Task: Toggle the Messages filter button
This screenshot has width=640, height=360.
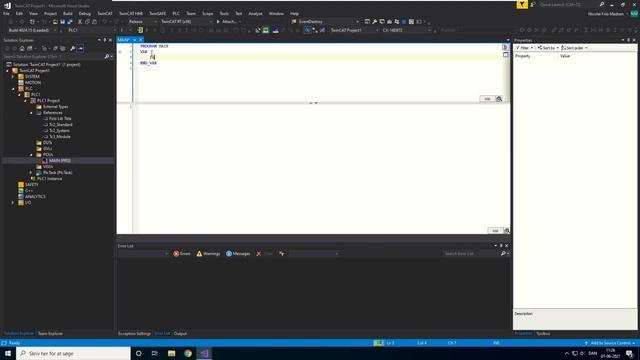Action: [x=238, y=253]
